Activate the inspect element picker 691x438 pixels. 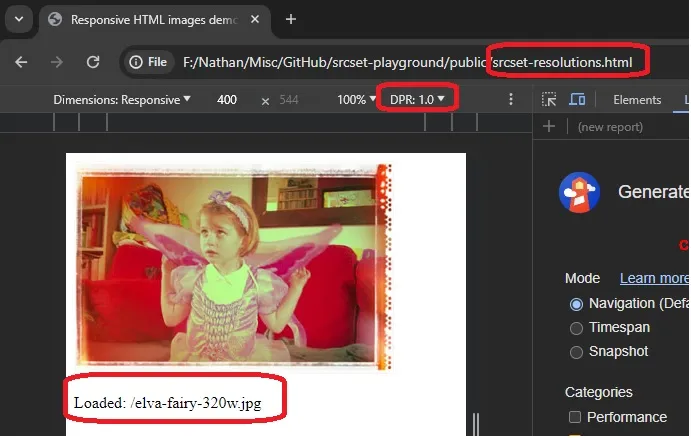pyautogui.click(x=549, y=100)
